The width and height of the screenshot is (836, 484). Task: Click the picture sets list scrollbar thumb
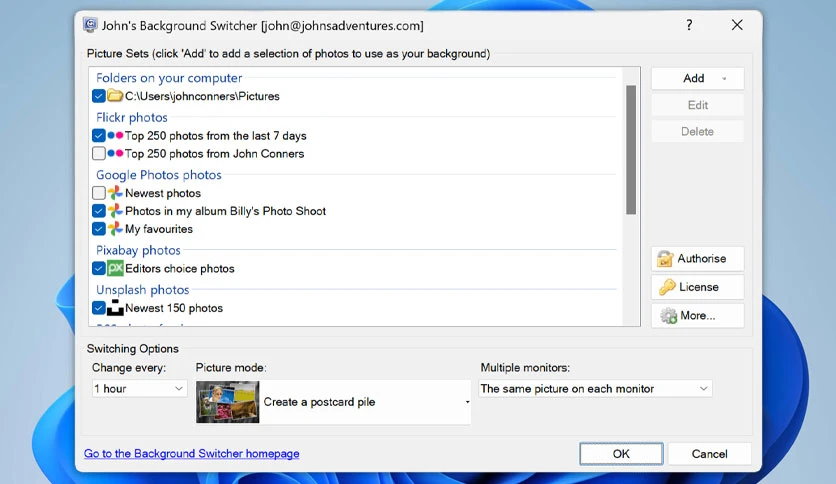631,150
